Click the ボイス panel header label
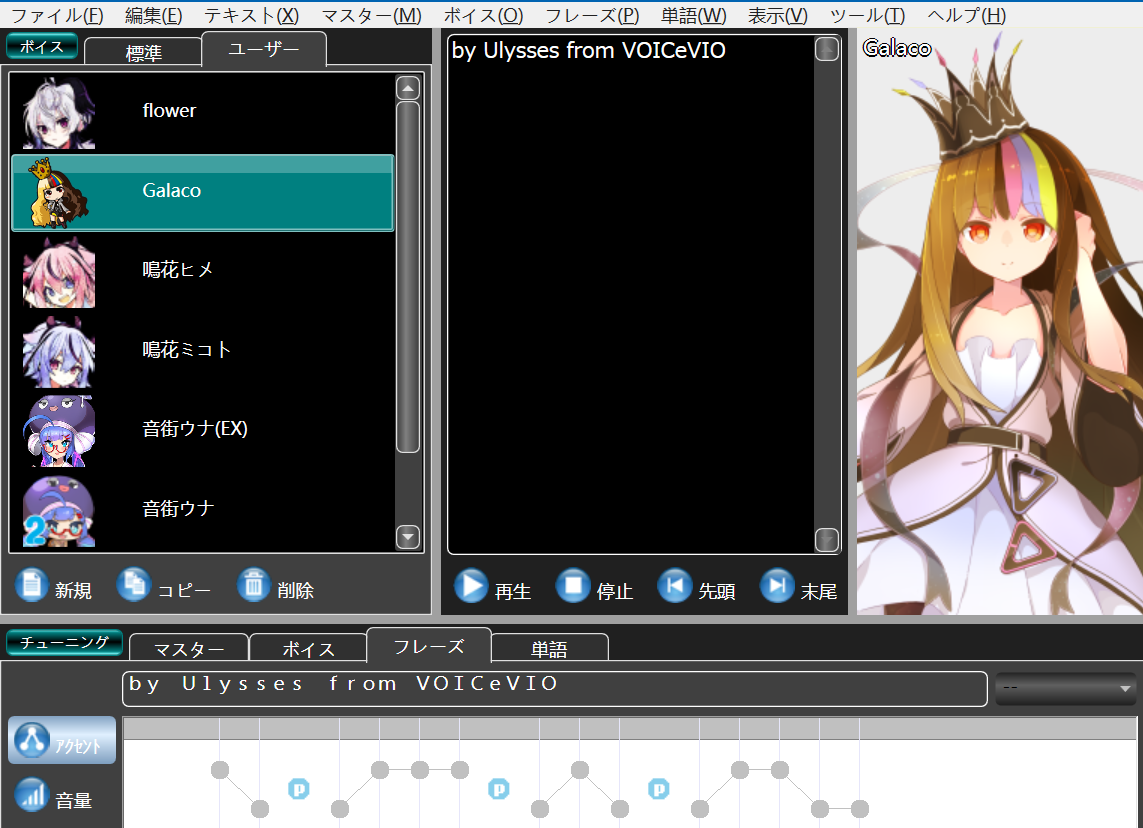This screenshot has width=1143, height=828. coord(42,46)
